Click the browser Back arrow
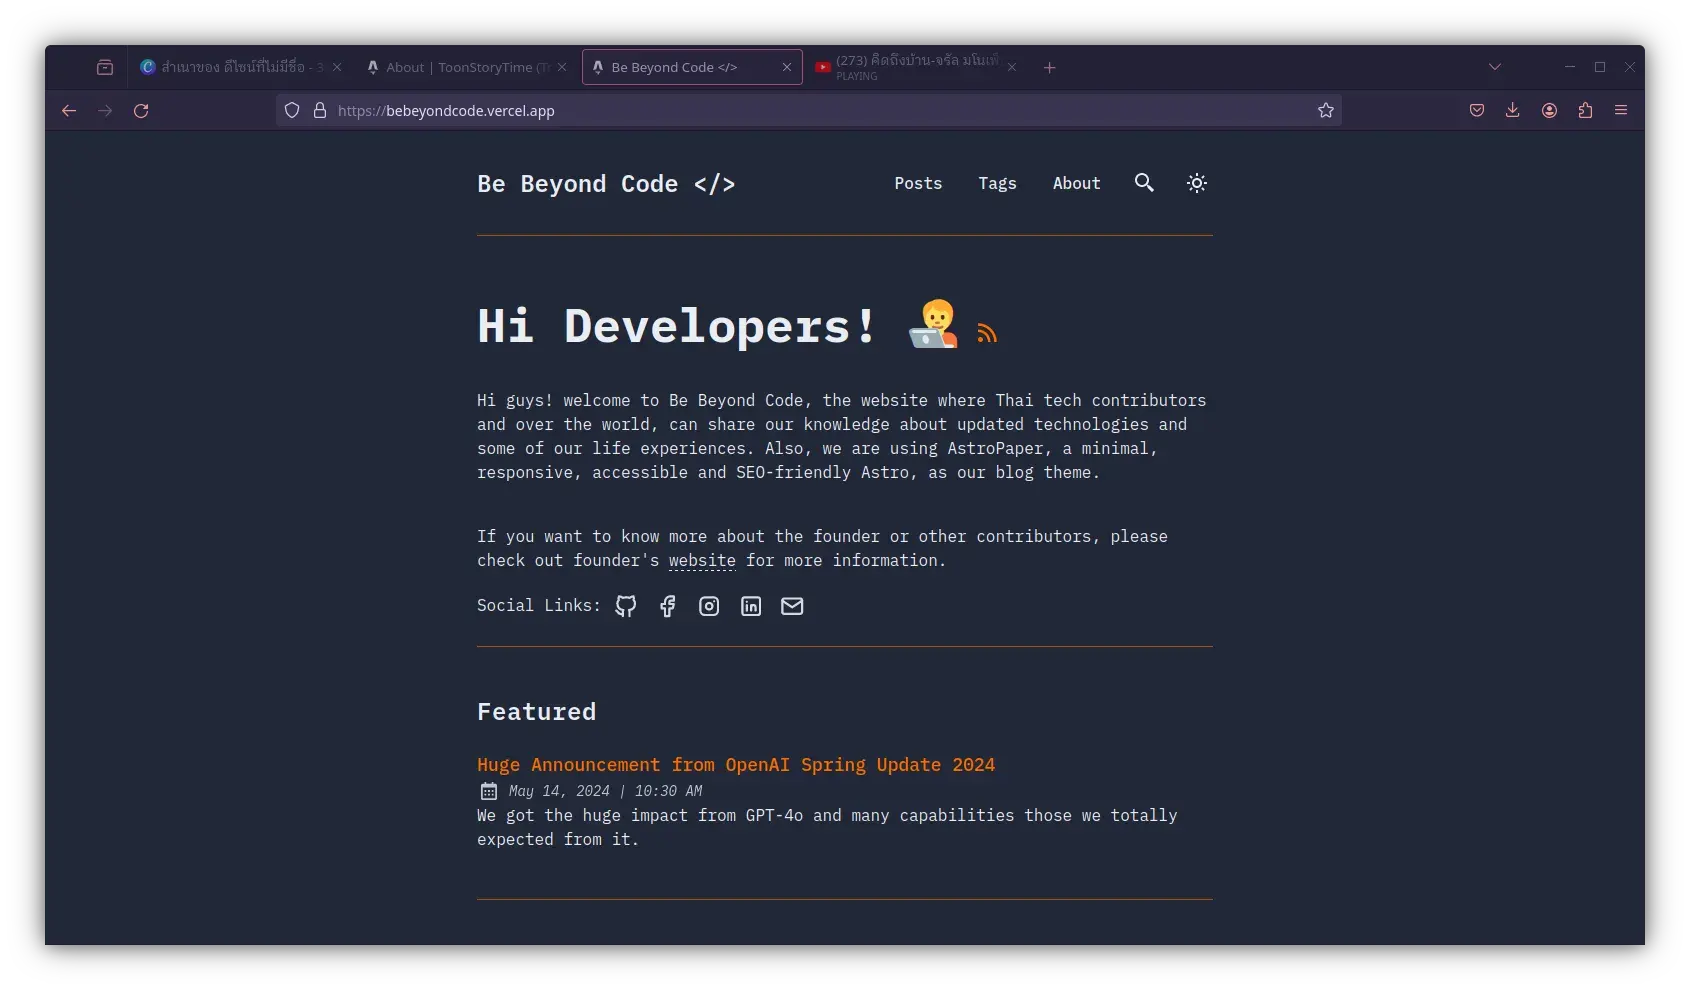 point(69,111)
